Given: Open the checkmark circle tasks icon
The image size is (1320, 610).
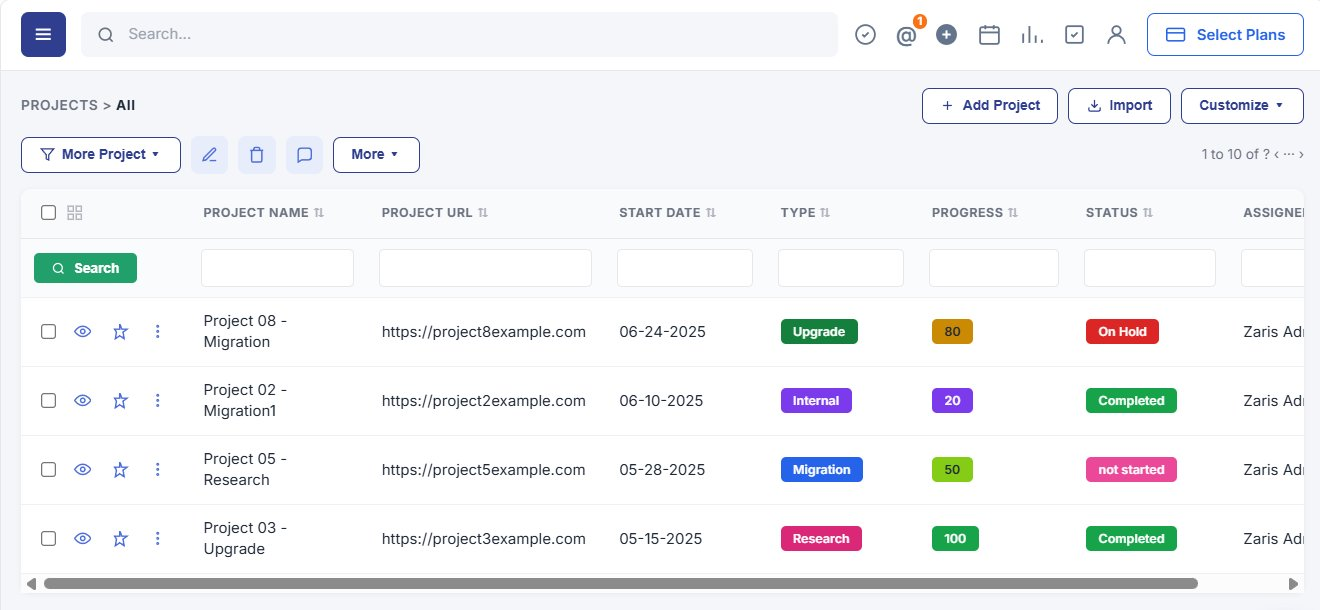Looking at the screenshot, I should [866, 35].
